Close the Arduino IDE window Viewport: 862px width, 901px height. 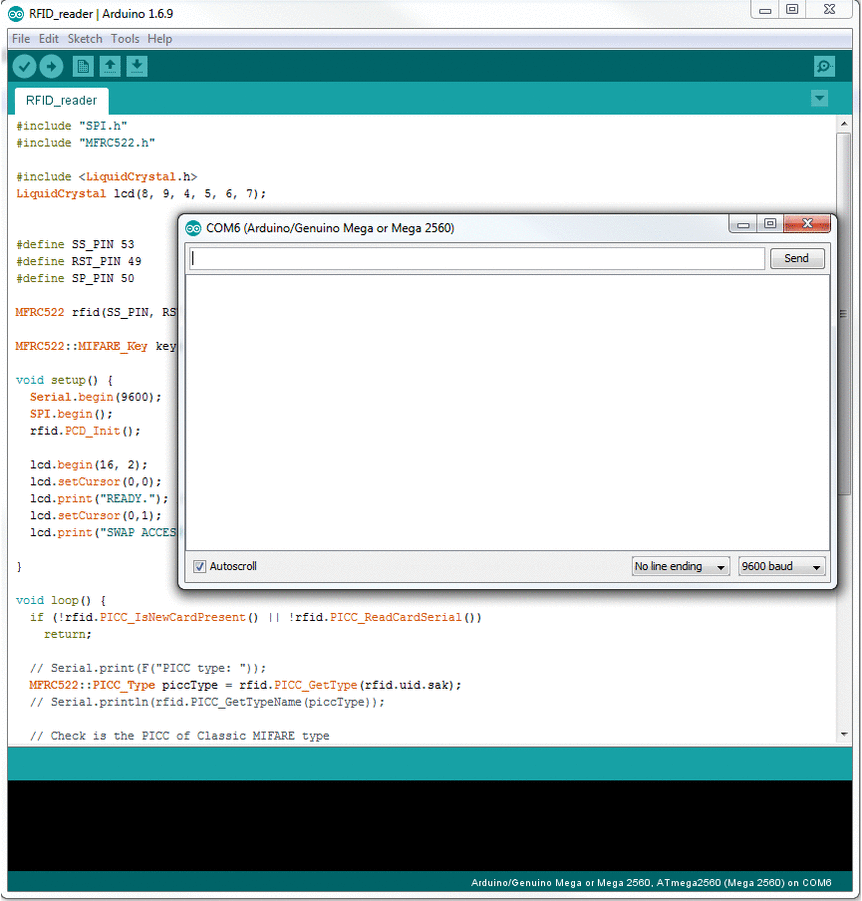point(829,9)
